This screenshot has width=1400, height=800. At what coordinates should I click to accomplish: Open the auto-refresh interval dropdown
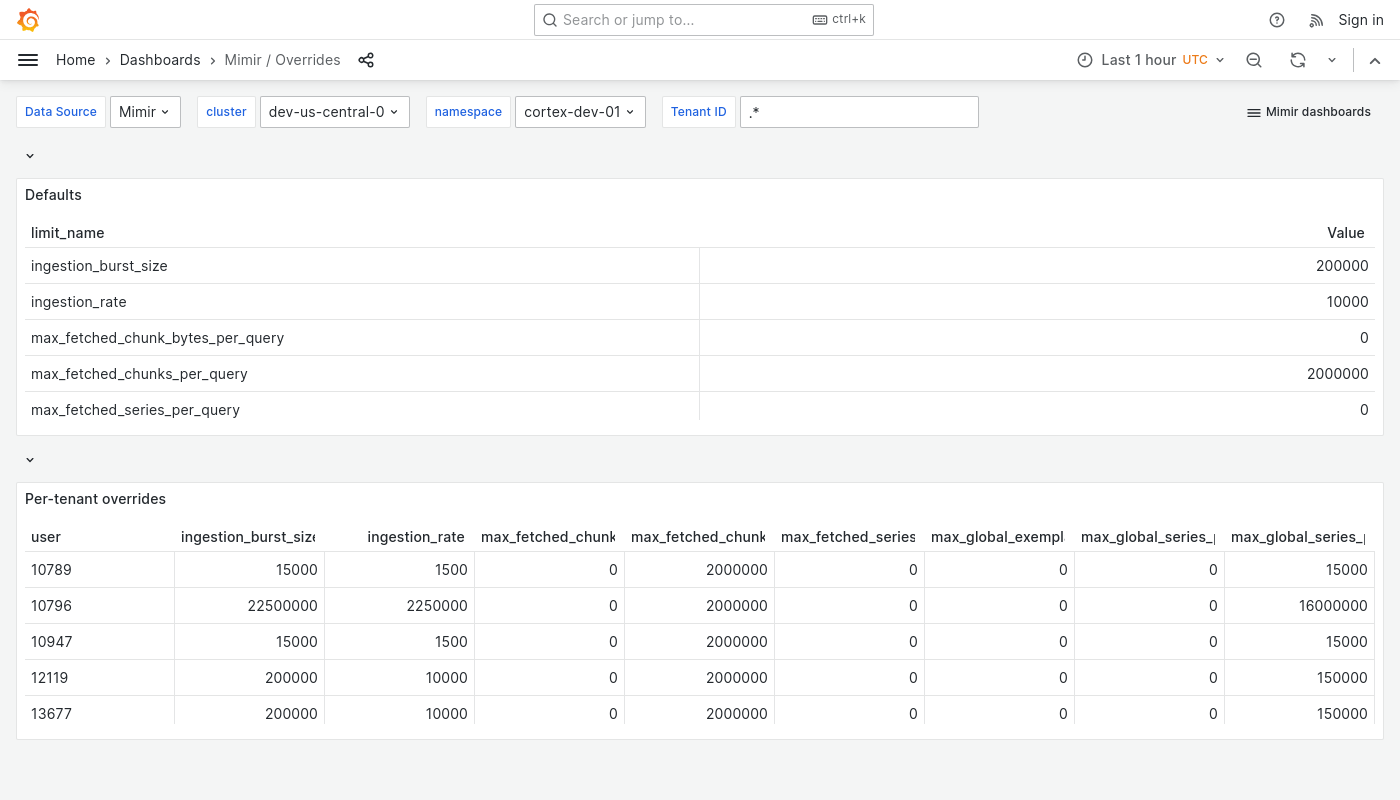point(1332,60)
